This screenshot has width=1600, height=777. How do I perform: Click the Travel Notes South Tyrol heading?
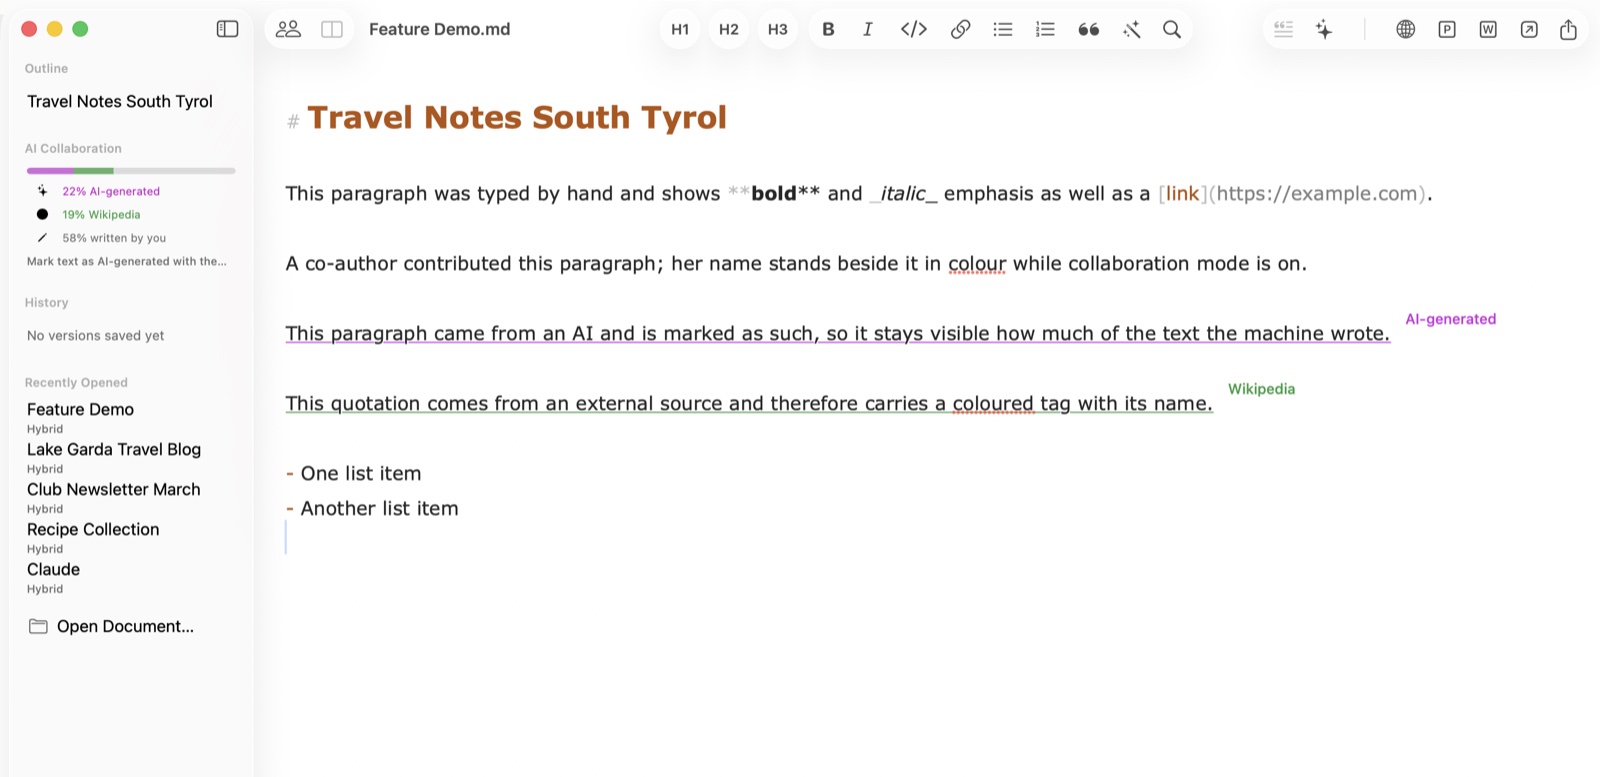coord(517,118)
